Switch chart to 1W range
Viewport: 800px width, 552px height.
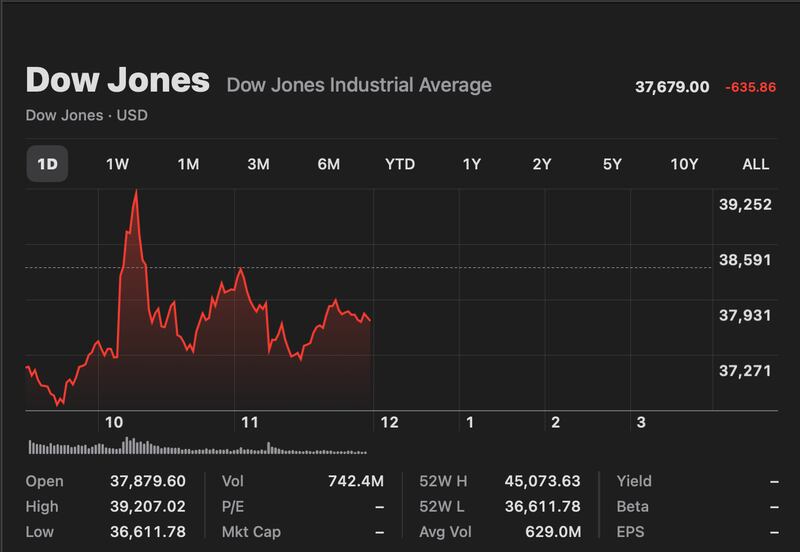click(117, 164)
